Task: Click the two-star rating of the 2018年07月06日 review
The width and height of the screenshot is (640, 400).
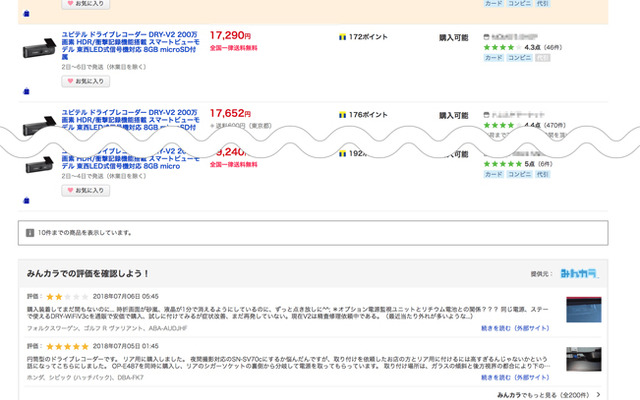Action: tap(67, 297)
